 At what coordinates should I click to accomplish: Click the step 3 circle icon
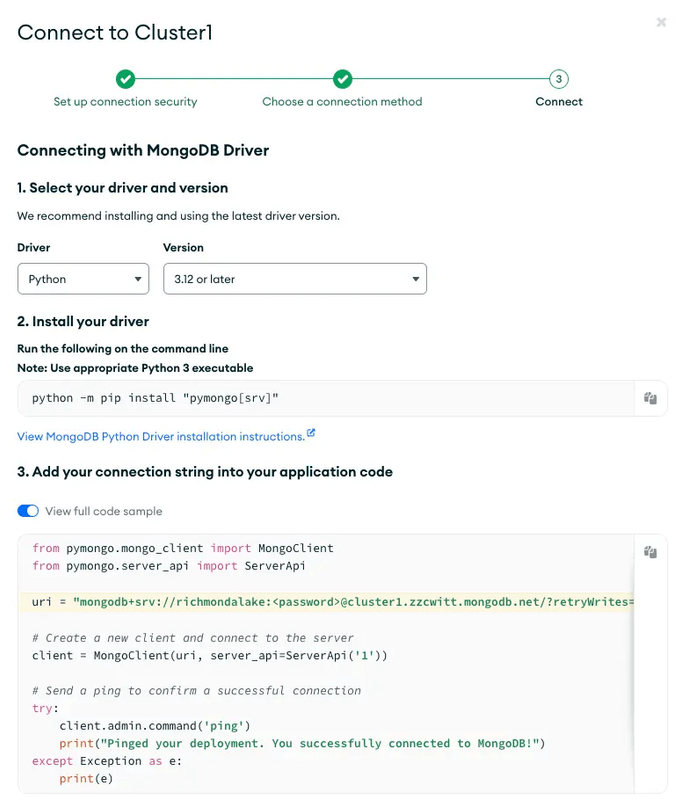click(x=559, y=79)
